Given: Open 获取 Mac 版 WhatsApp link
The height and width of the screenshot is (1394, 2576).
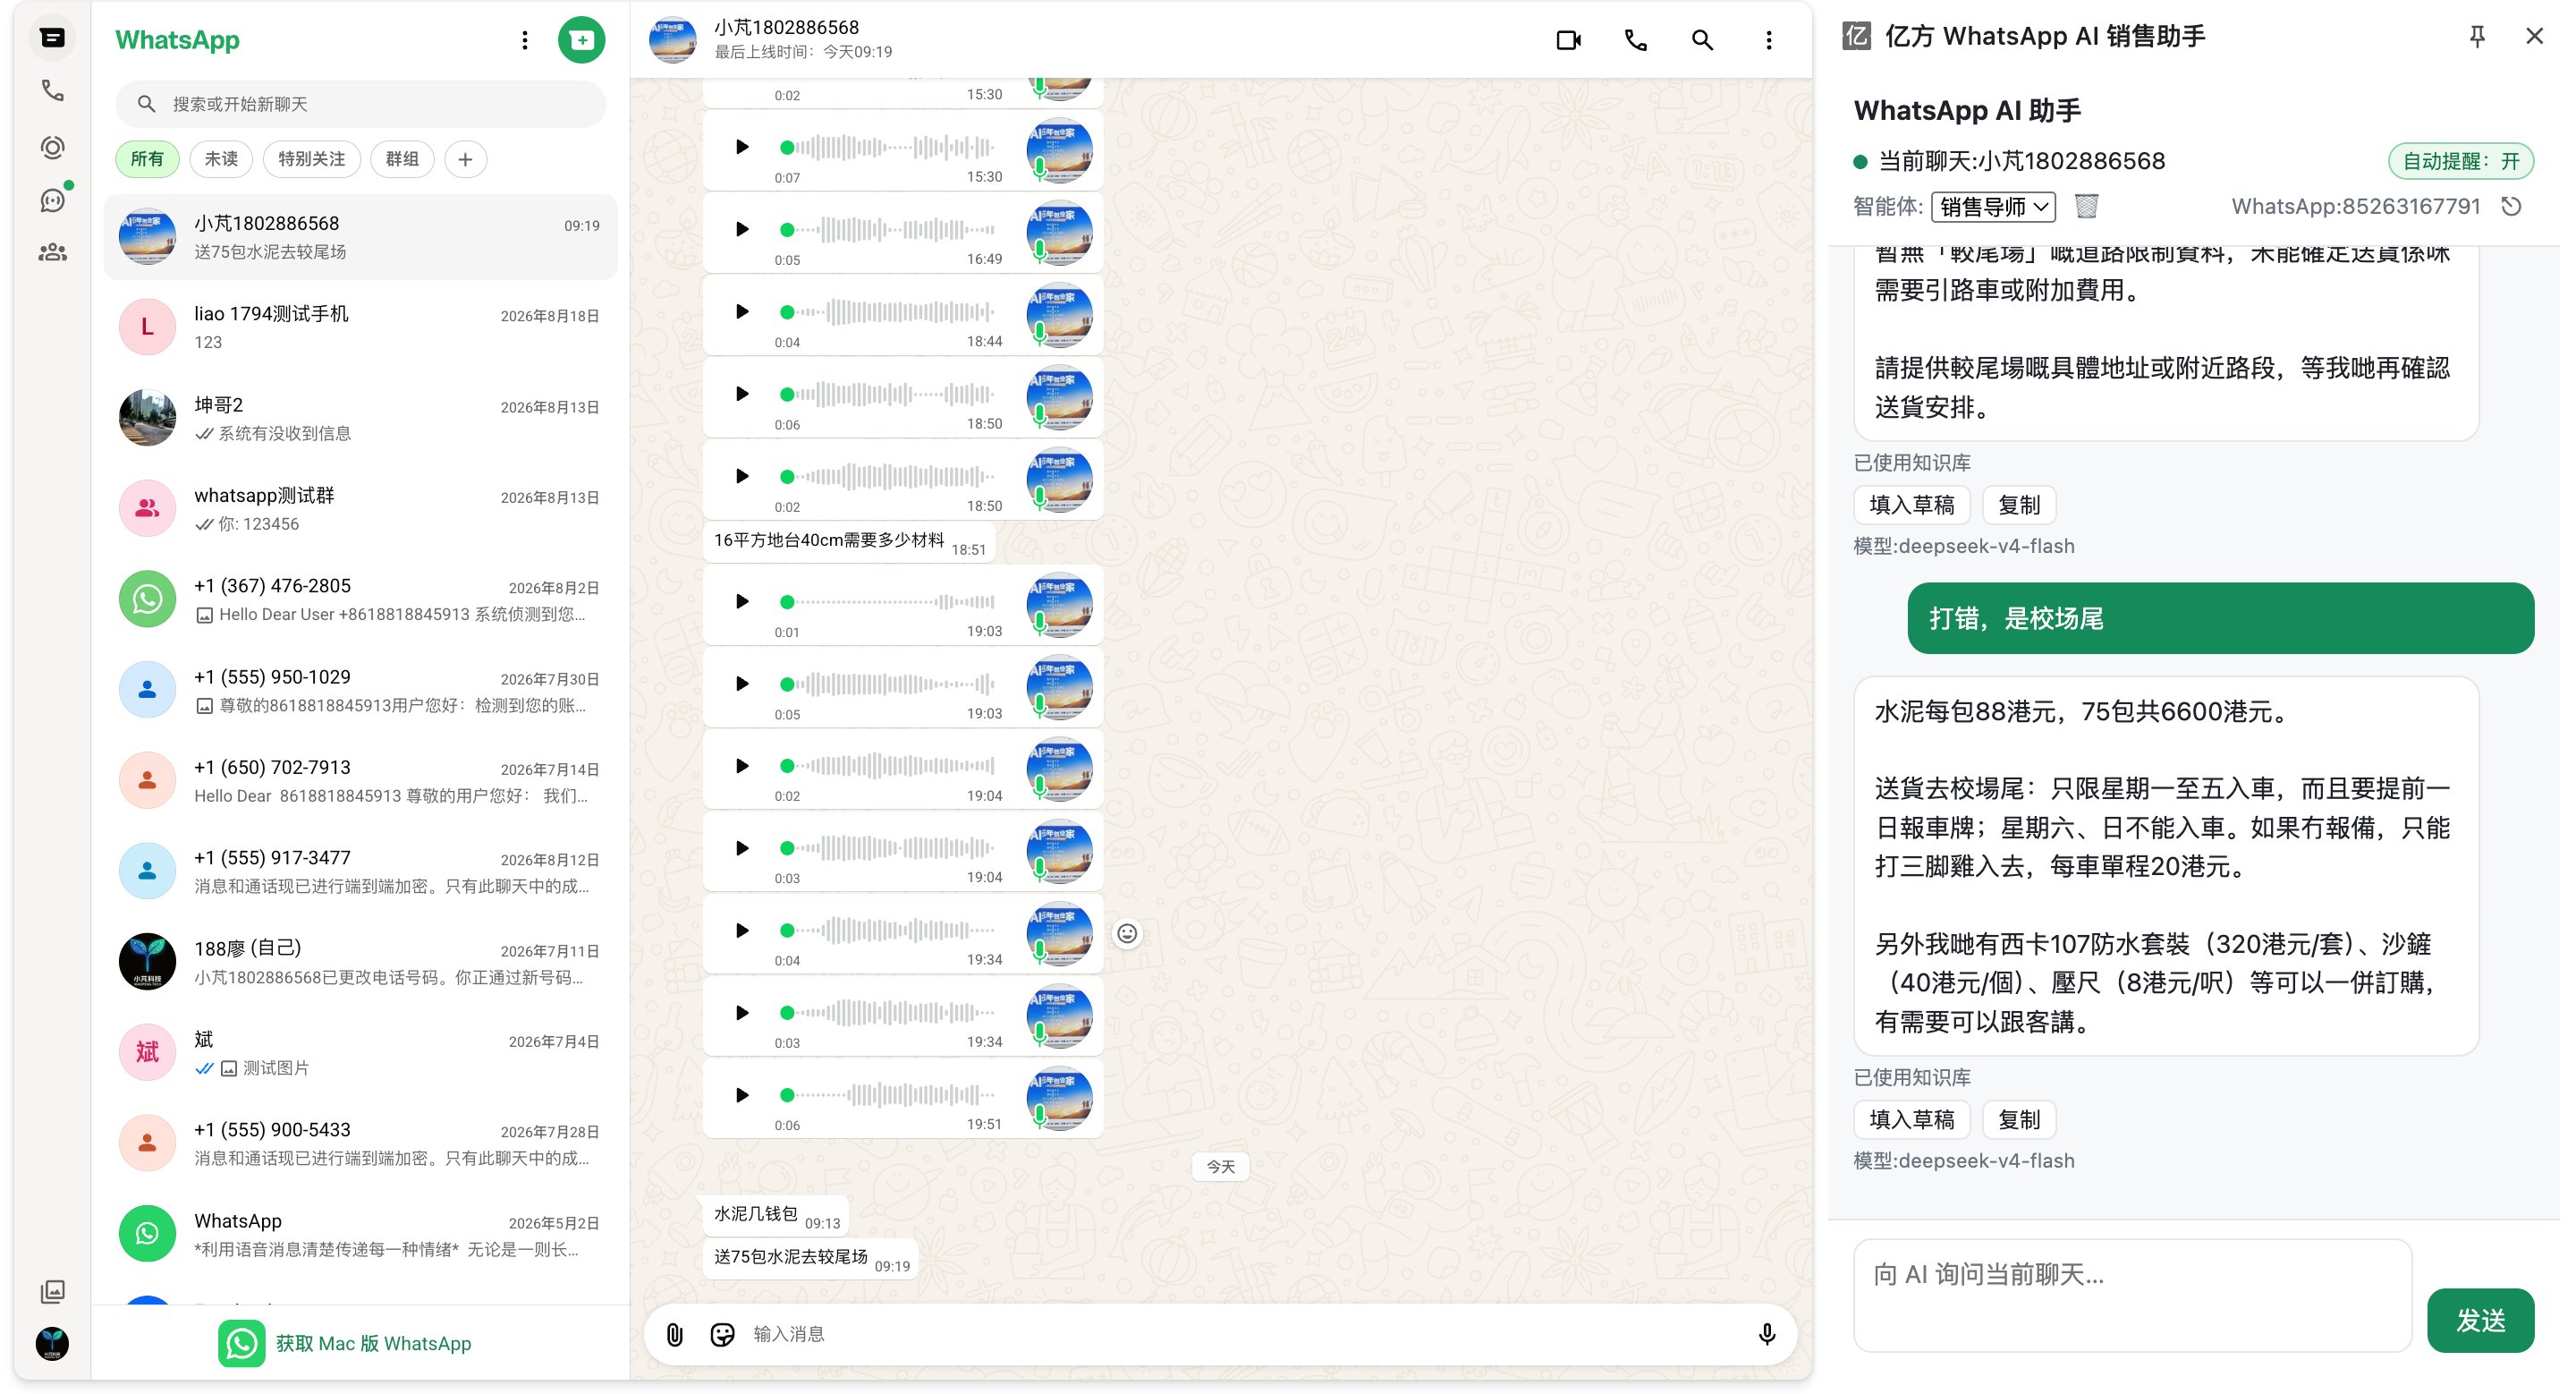Looking at the screenshot, I should (x=345, y=1343).
